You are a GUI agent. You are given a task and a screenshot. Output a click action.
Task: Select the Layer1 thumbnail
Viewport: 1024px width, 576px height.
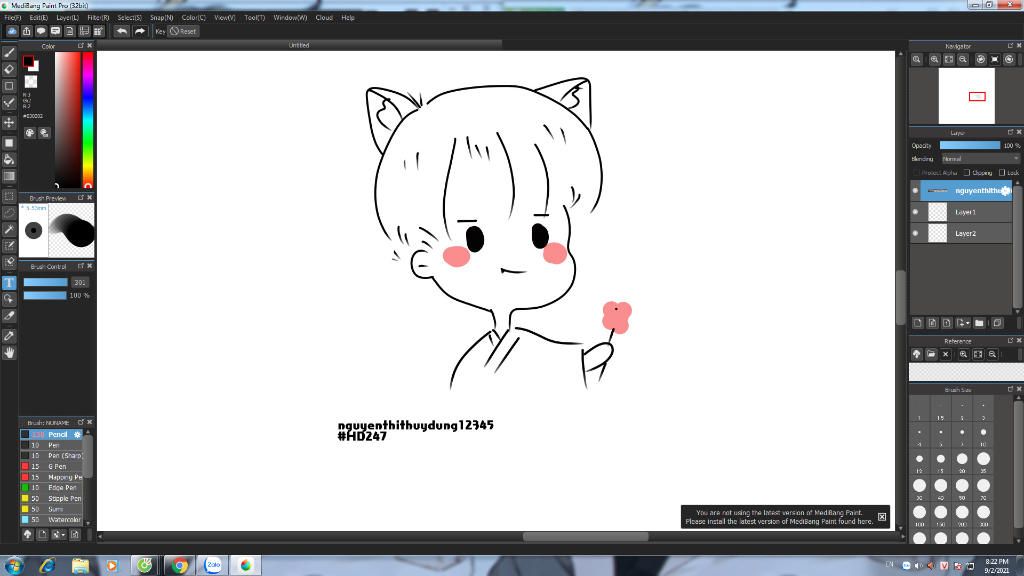pos(937,212)
